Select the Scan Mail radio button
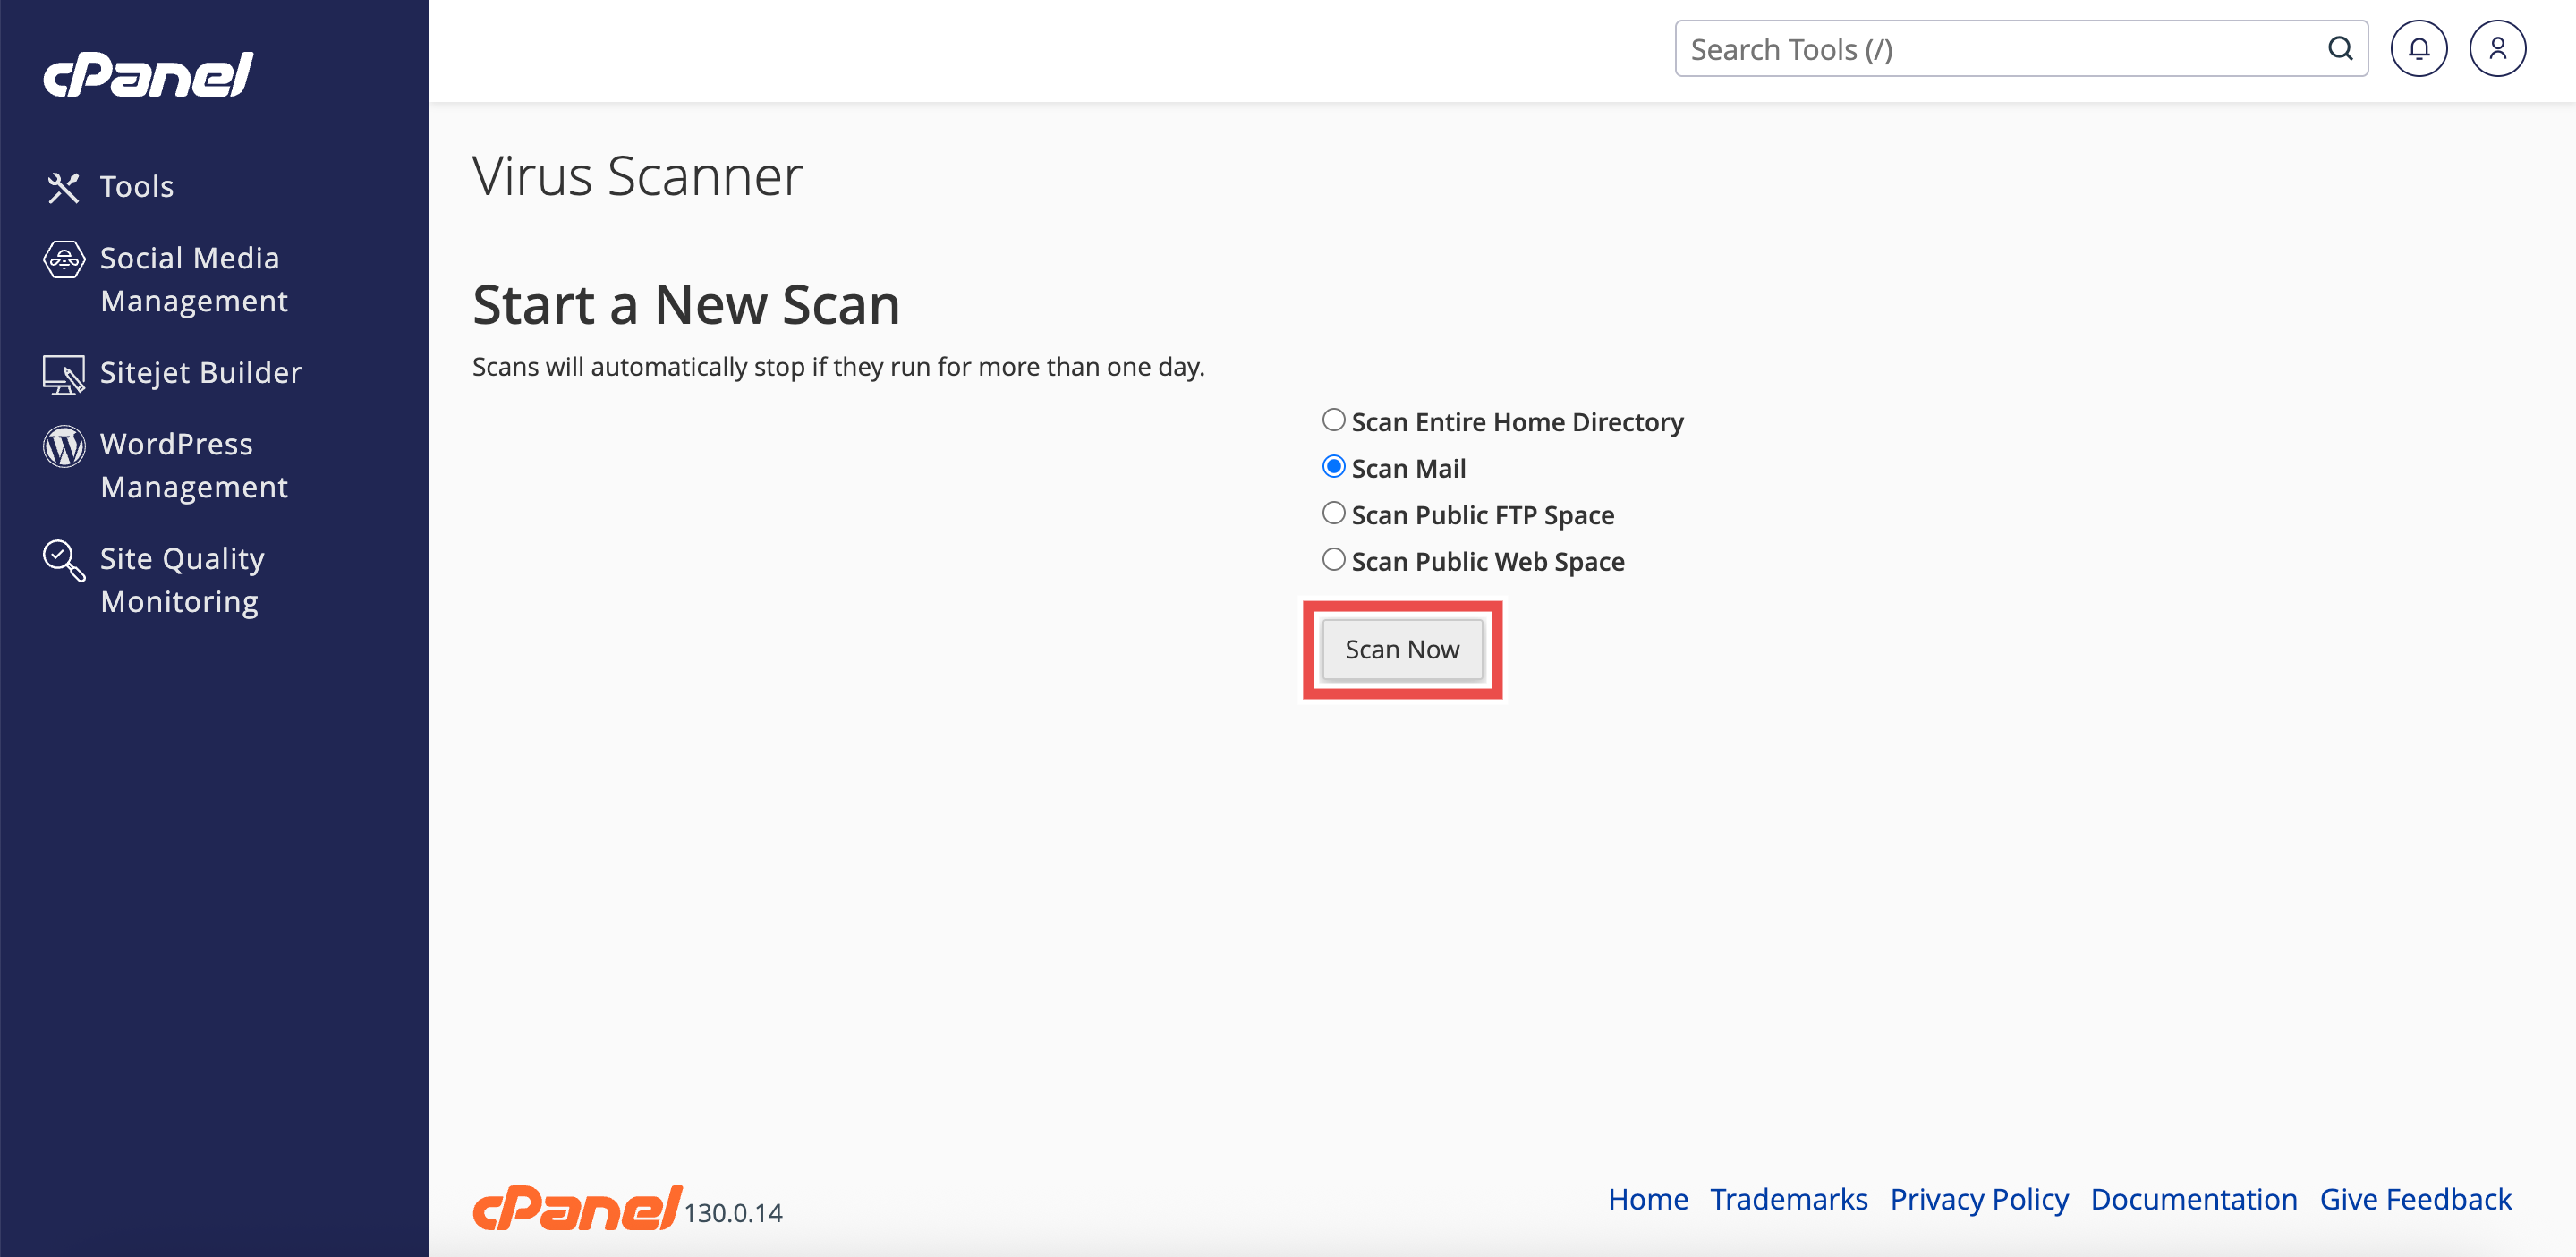The image size is (2576, 1257). (x=1333, y=467)
